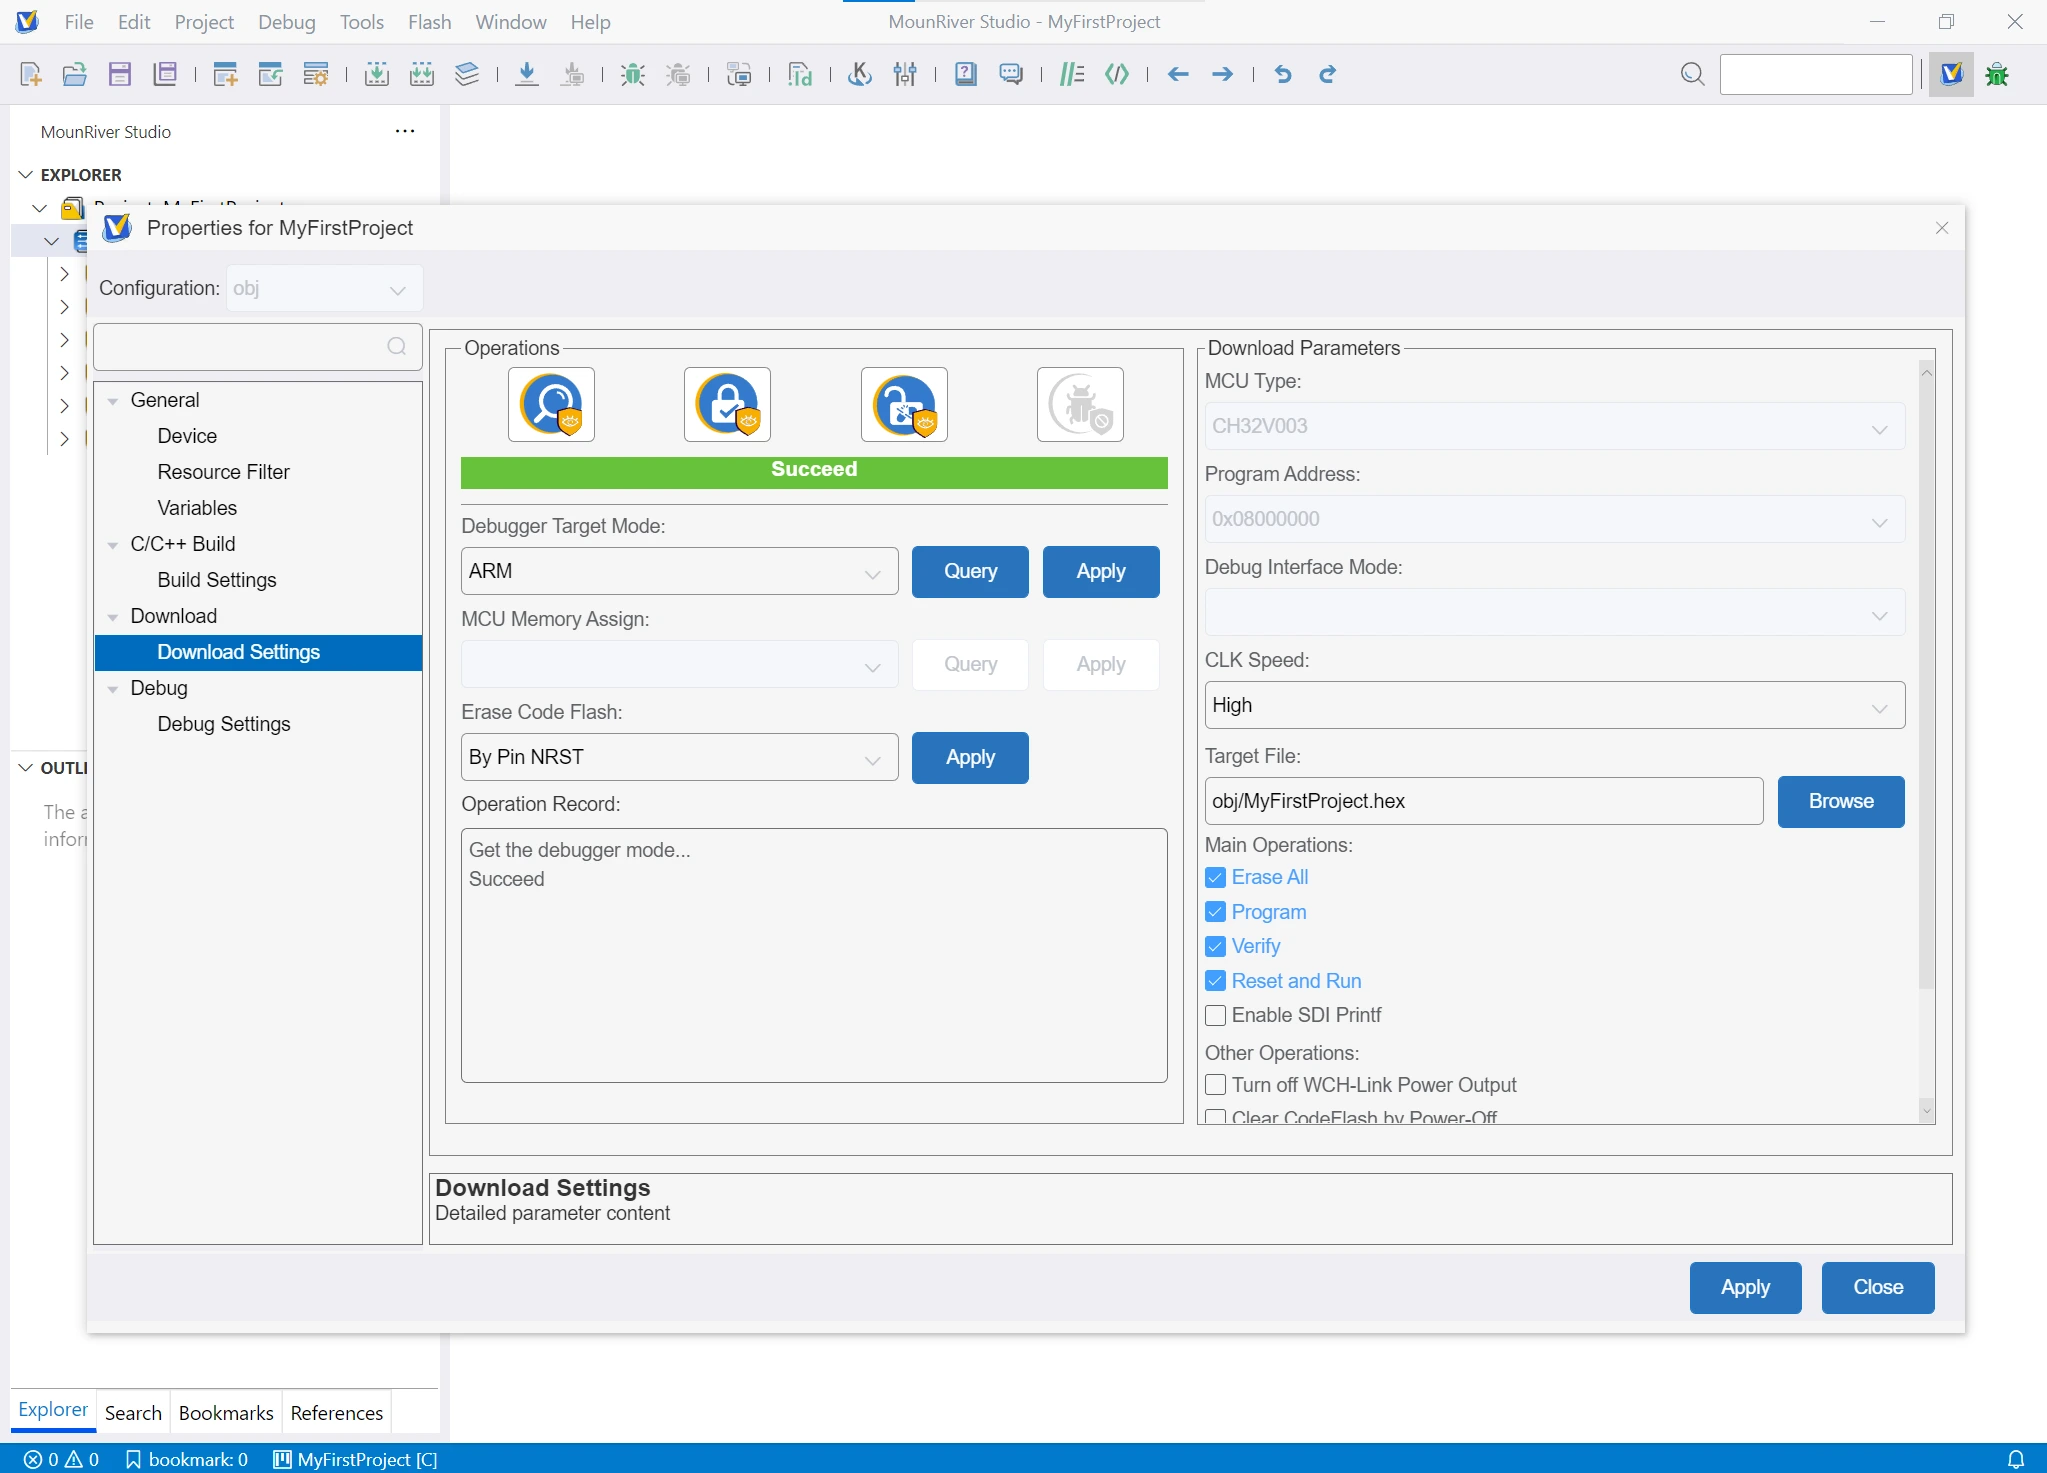
Task: Open the Configuration dropdown
Action: 324,289
